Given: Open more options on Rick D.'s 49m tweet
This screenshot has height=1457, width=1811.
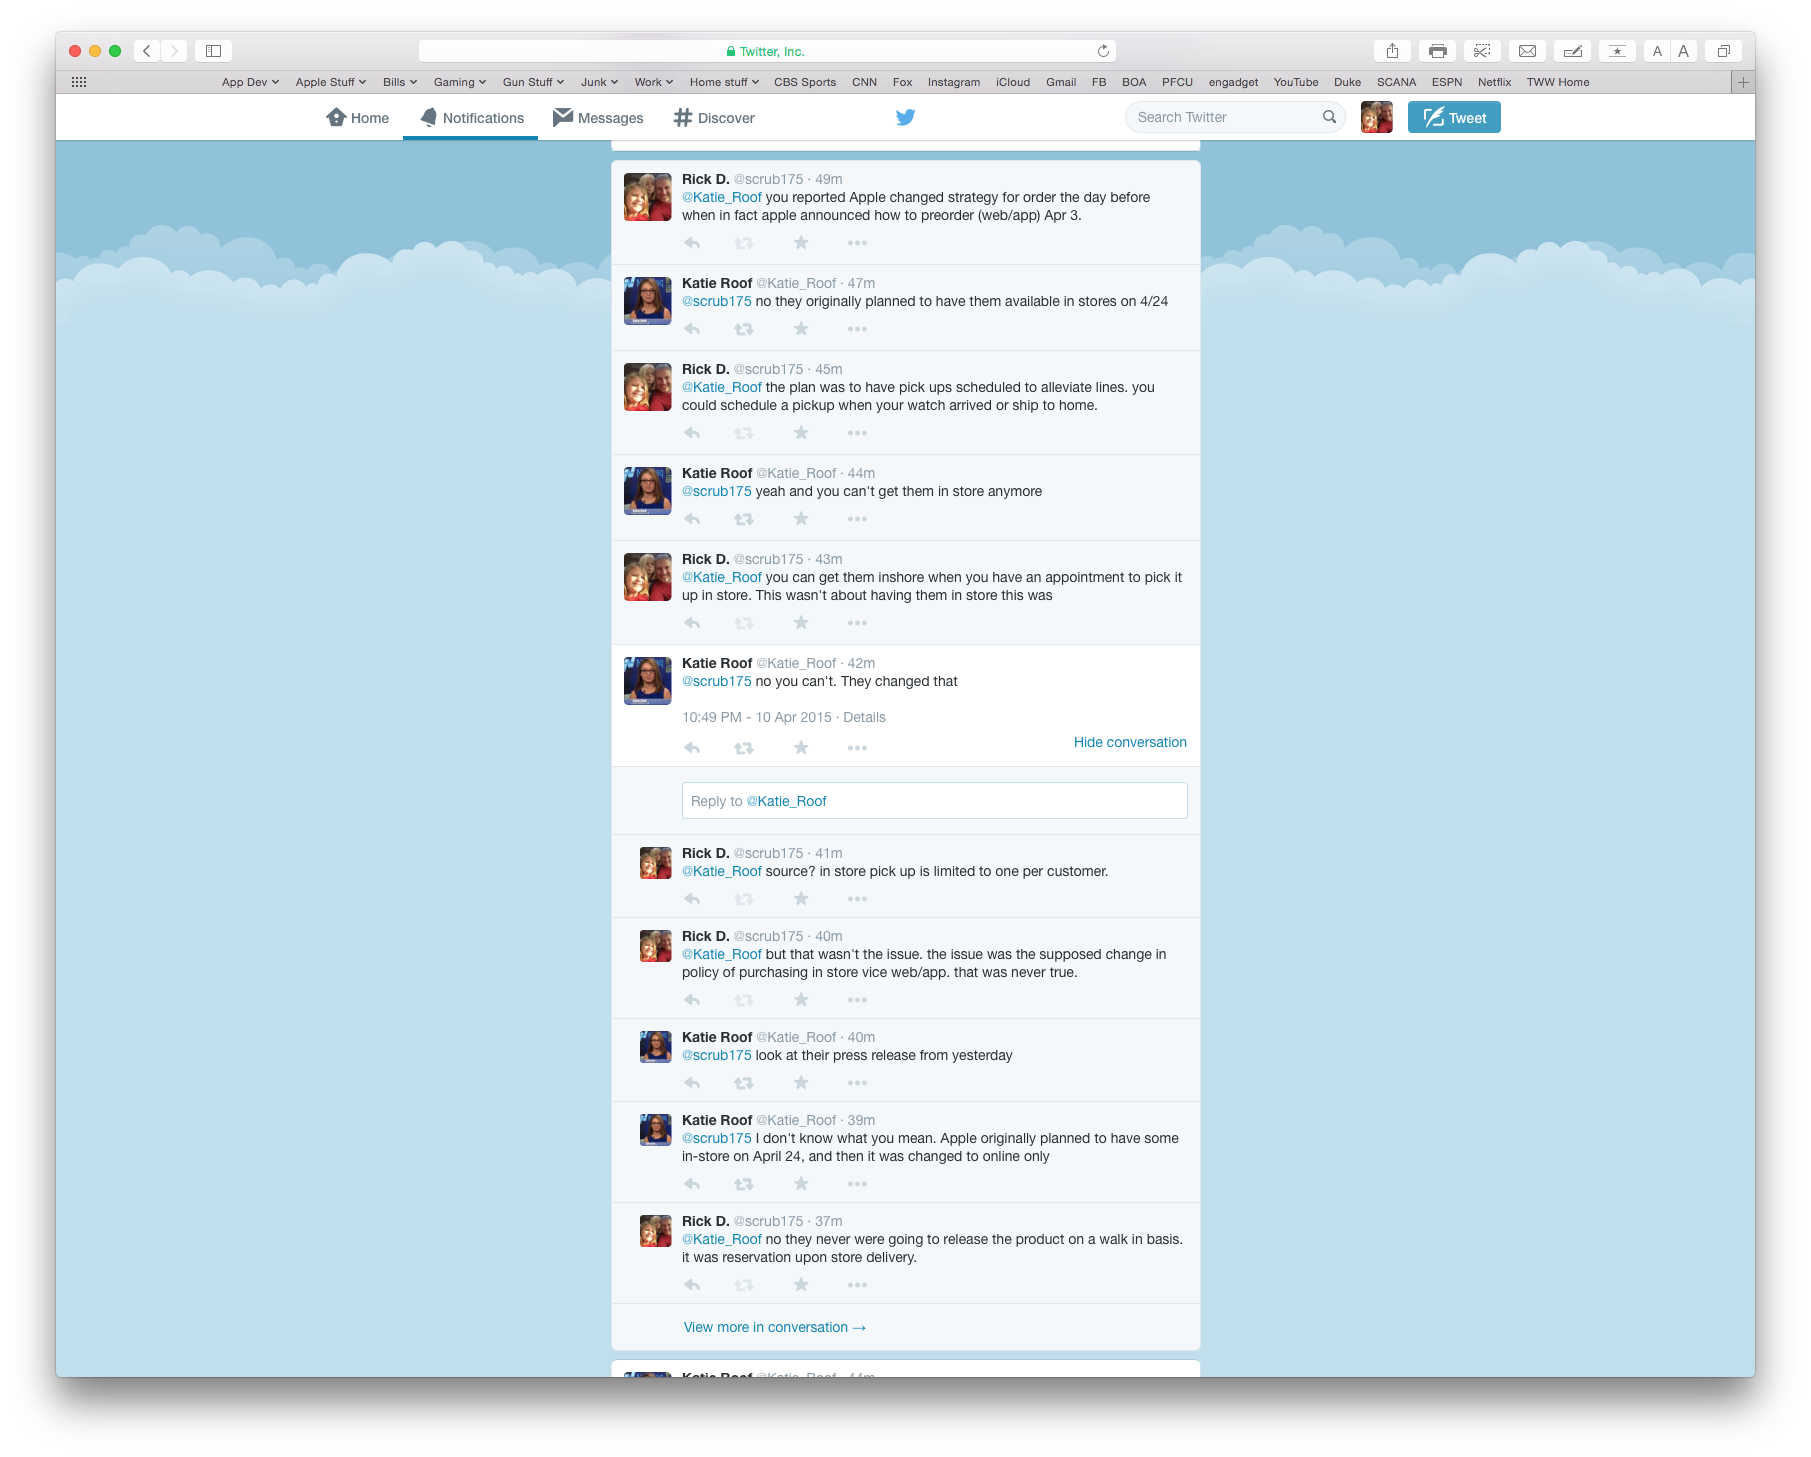Looking at the screenshot, I should pyautogui.click(x=857, y=243).
